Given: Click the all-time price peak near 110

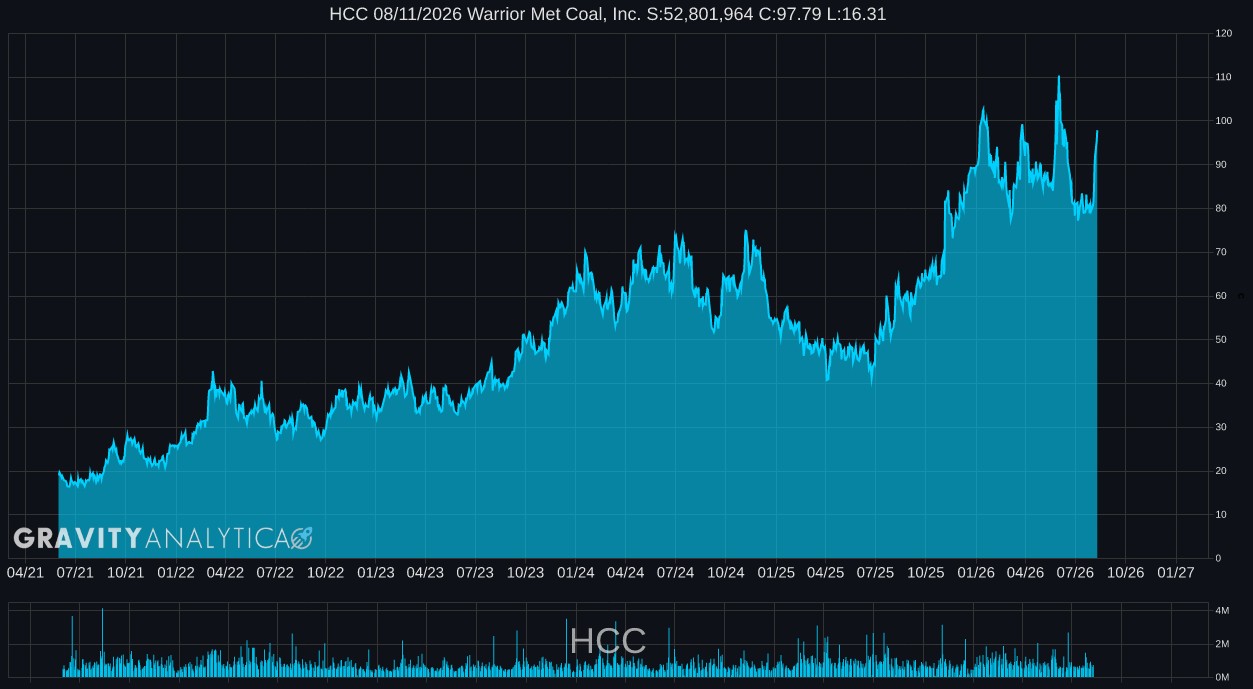Looking at the screenshot, I should (1059, 77).
